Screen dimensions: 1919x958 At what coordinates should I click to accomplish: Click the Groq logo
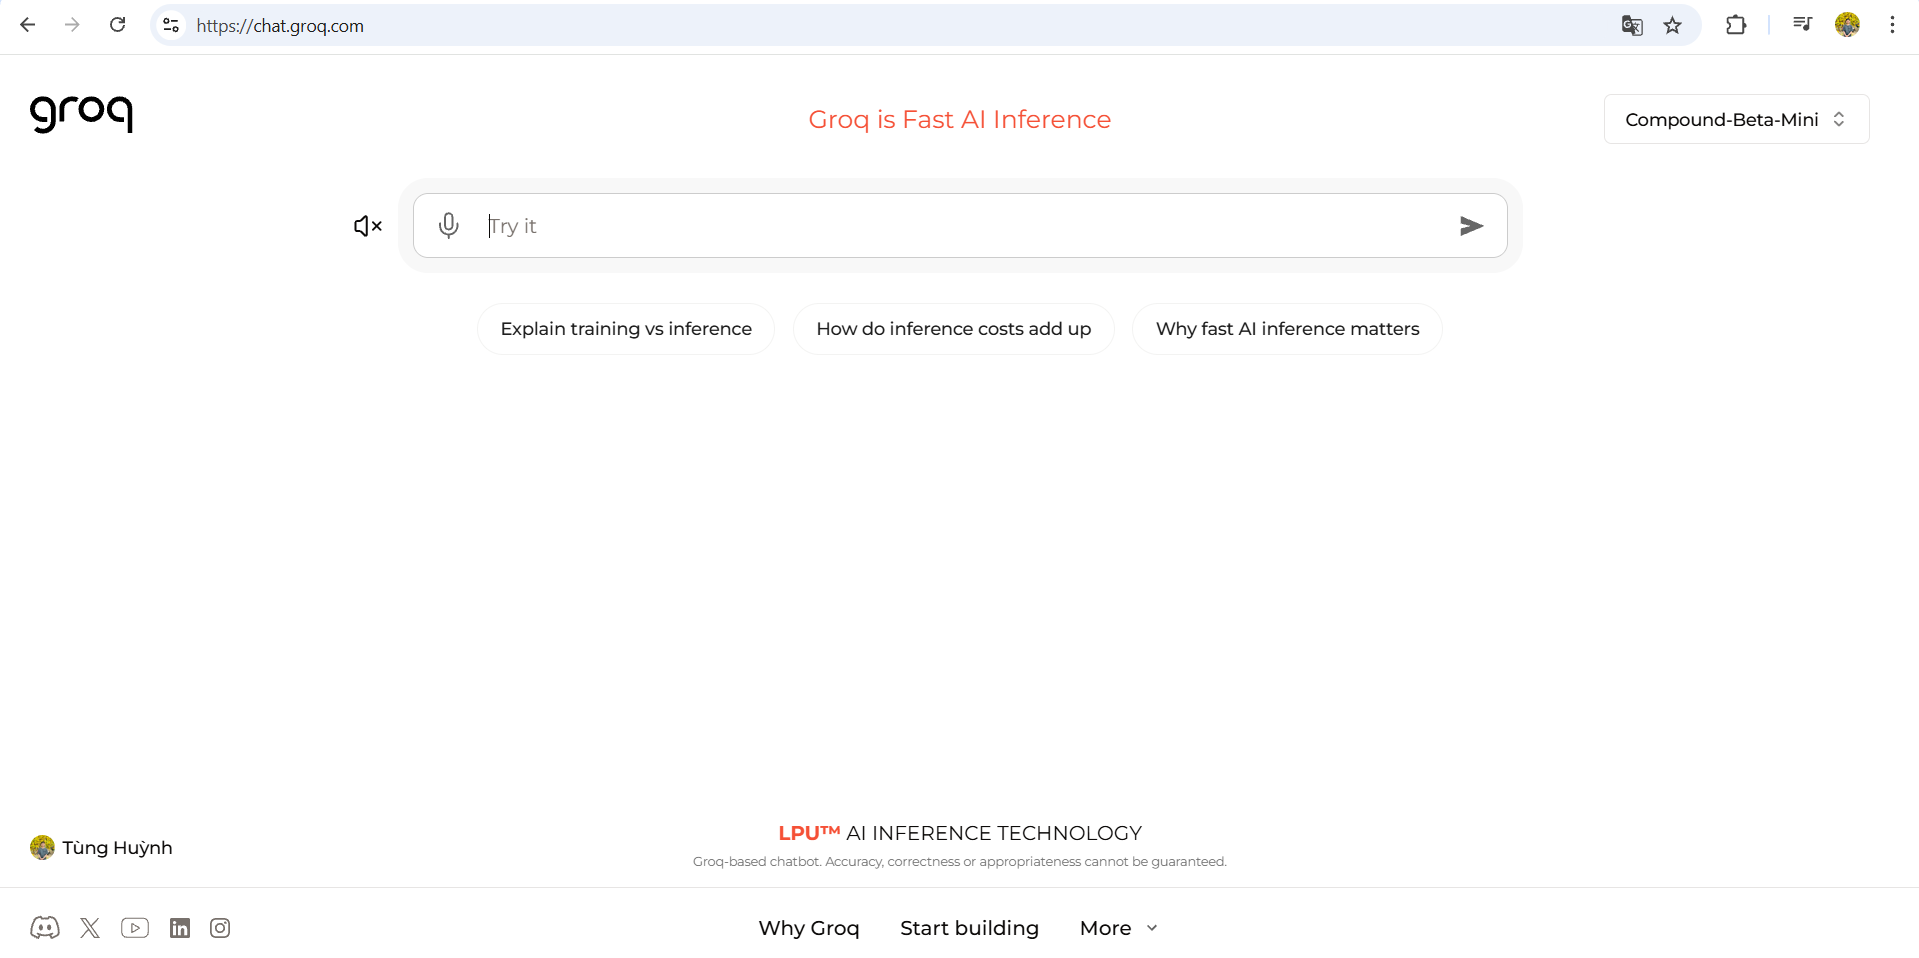click(81, 113)
